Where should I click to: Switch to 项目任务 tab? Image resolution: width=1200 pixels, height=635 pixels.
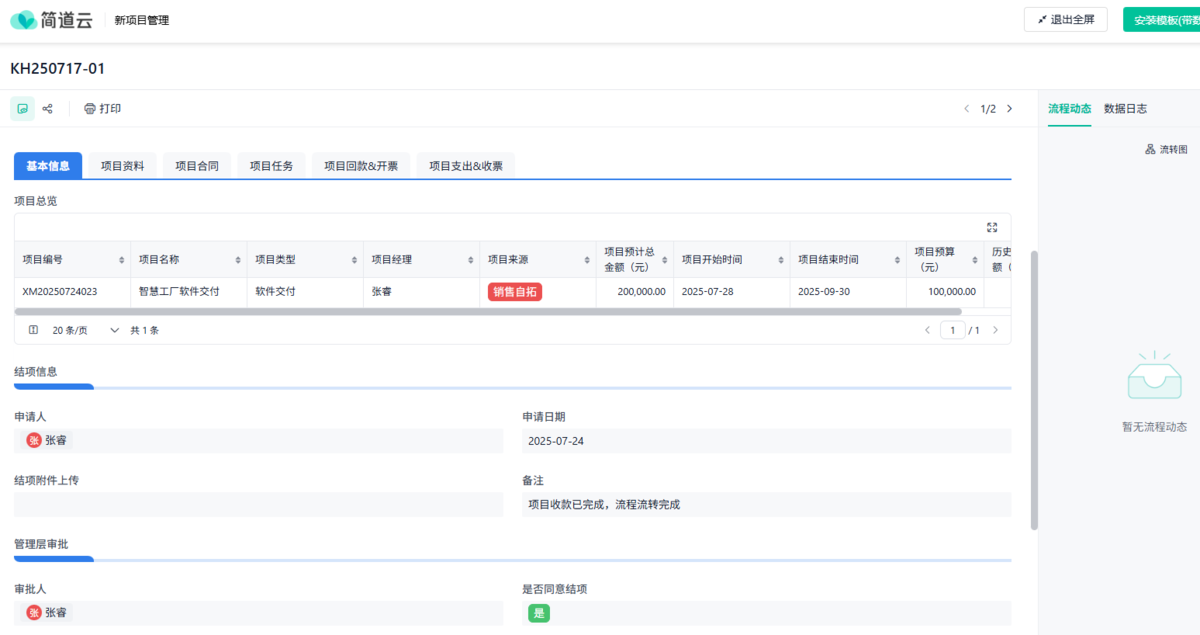coord(271,166)
